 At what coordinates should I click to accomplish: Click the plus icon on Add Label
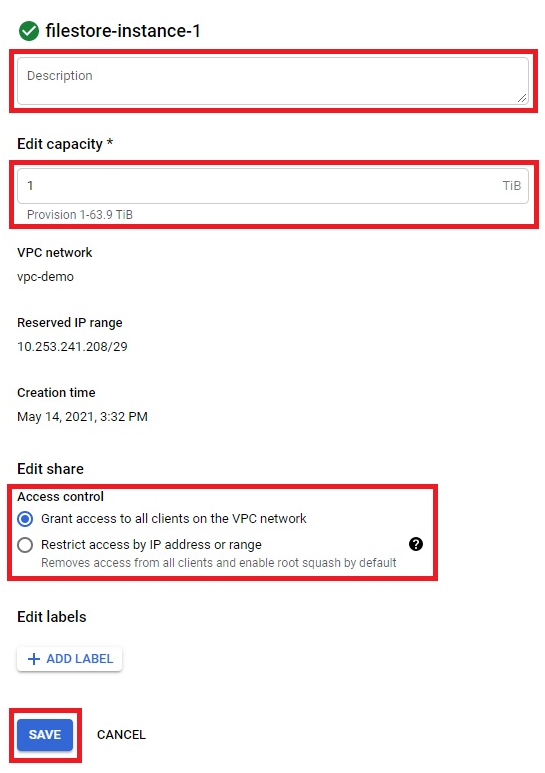click(34, 659)
